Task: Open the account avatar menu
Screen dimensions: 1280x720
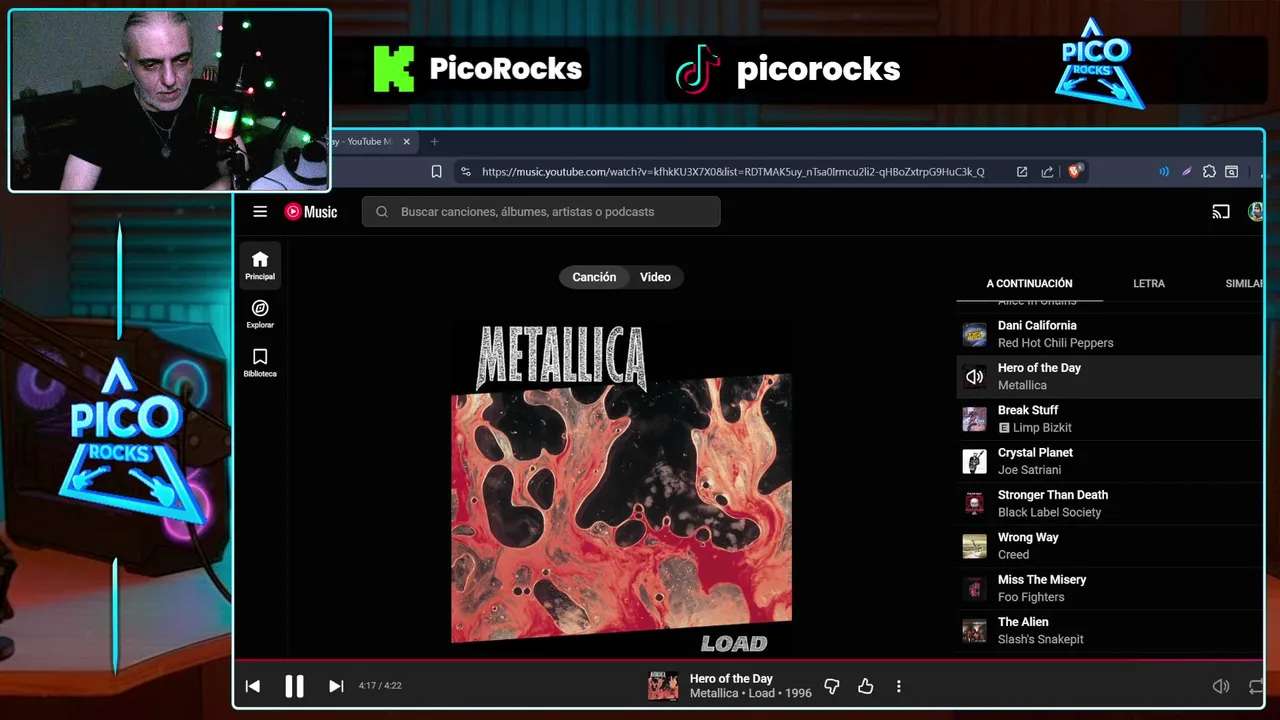Action: pyautogui.click(x=1256, y=211)
